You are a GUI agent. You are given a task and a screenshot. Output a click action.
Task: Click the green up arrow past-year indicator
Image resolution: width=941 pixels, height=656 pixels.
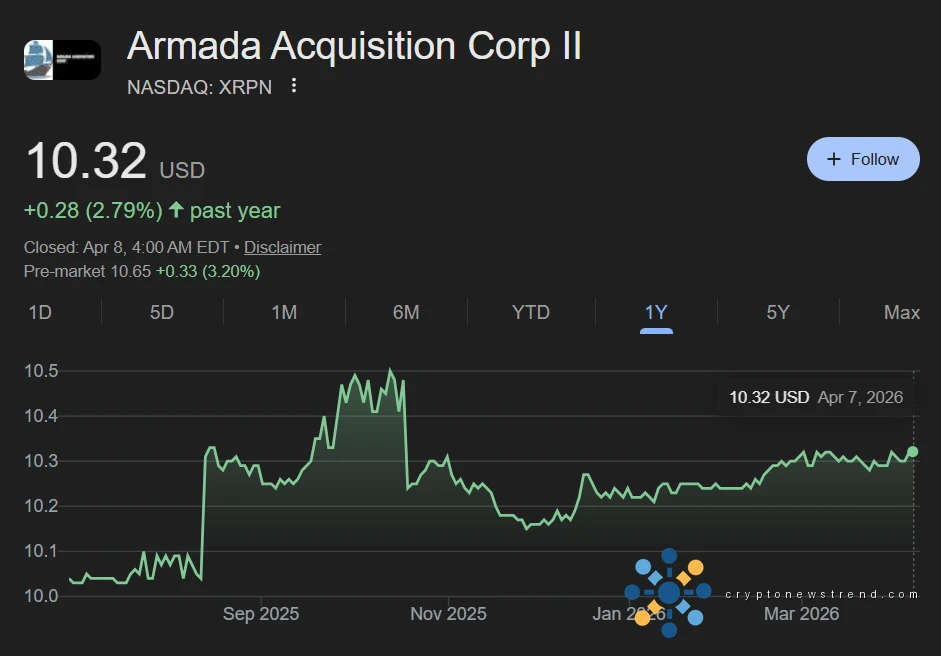click(x=176, y=210)
